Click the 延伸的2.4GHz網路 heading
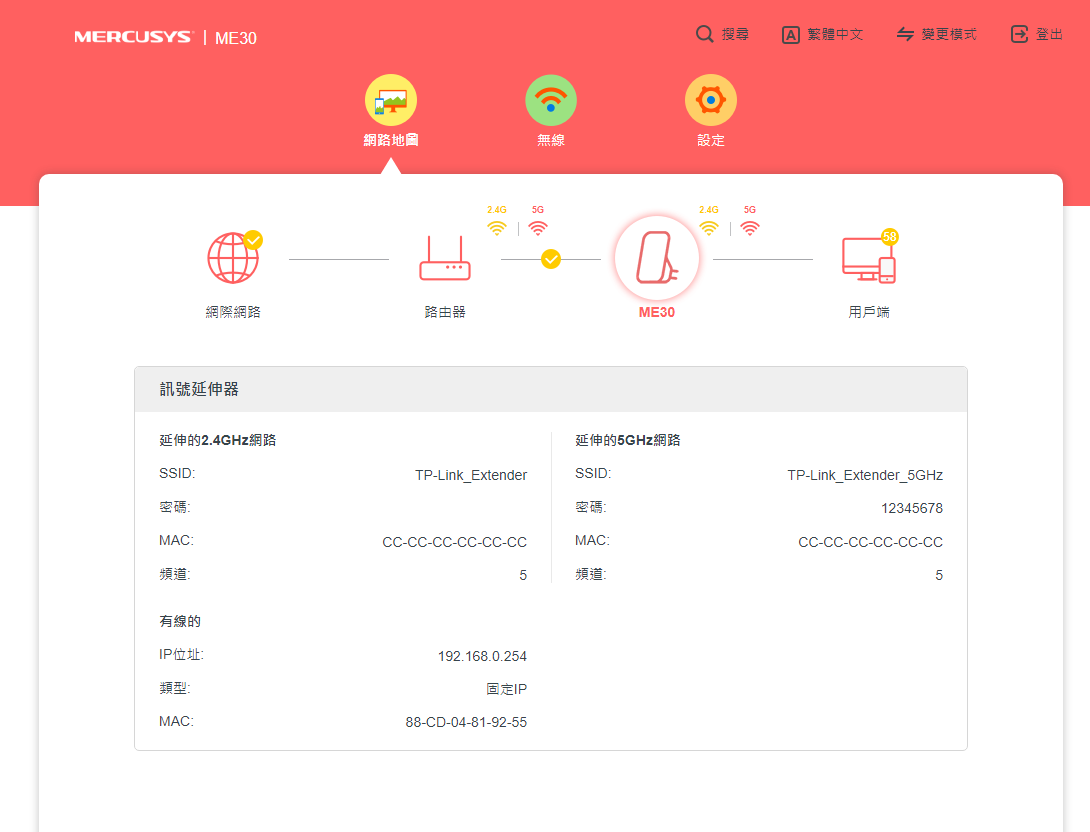Image resolution: width=1090 pixels, height=832 pixels. pyautogui.click(x=218, y=440)
